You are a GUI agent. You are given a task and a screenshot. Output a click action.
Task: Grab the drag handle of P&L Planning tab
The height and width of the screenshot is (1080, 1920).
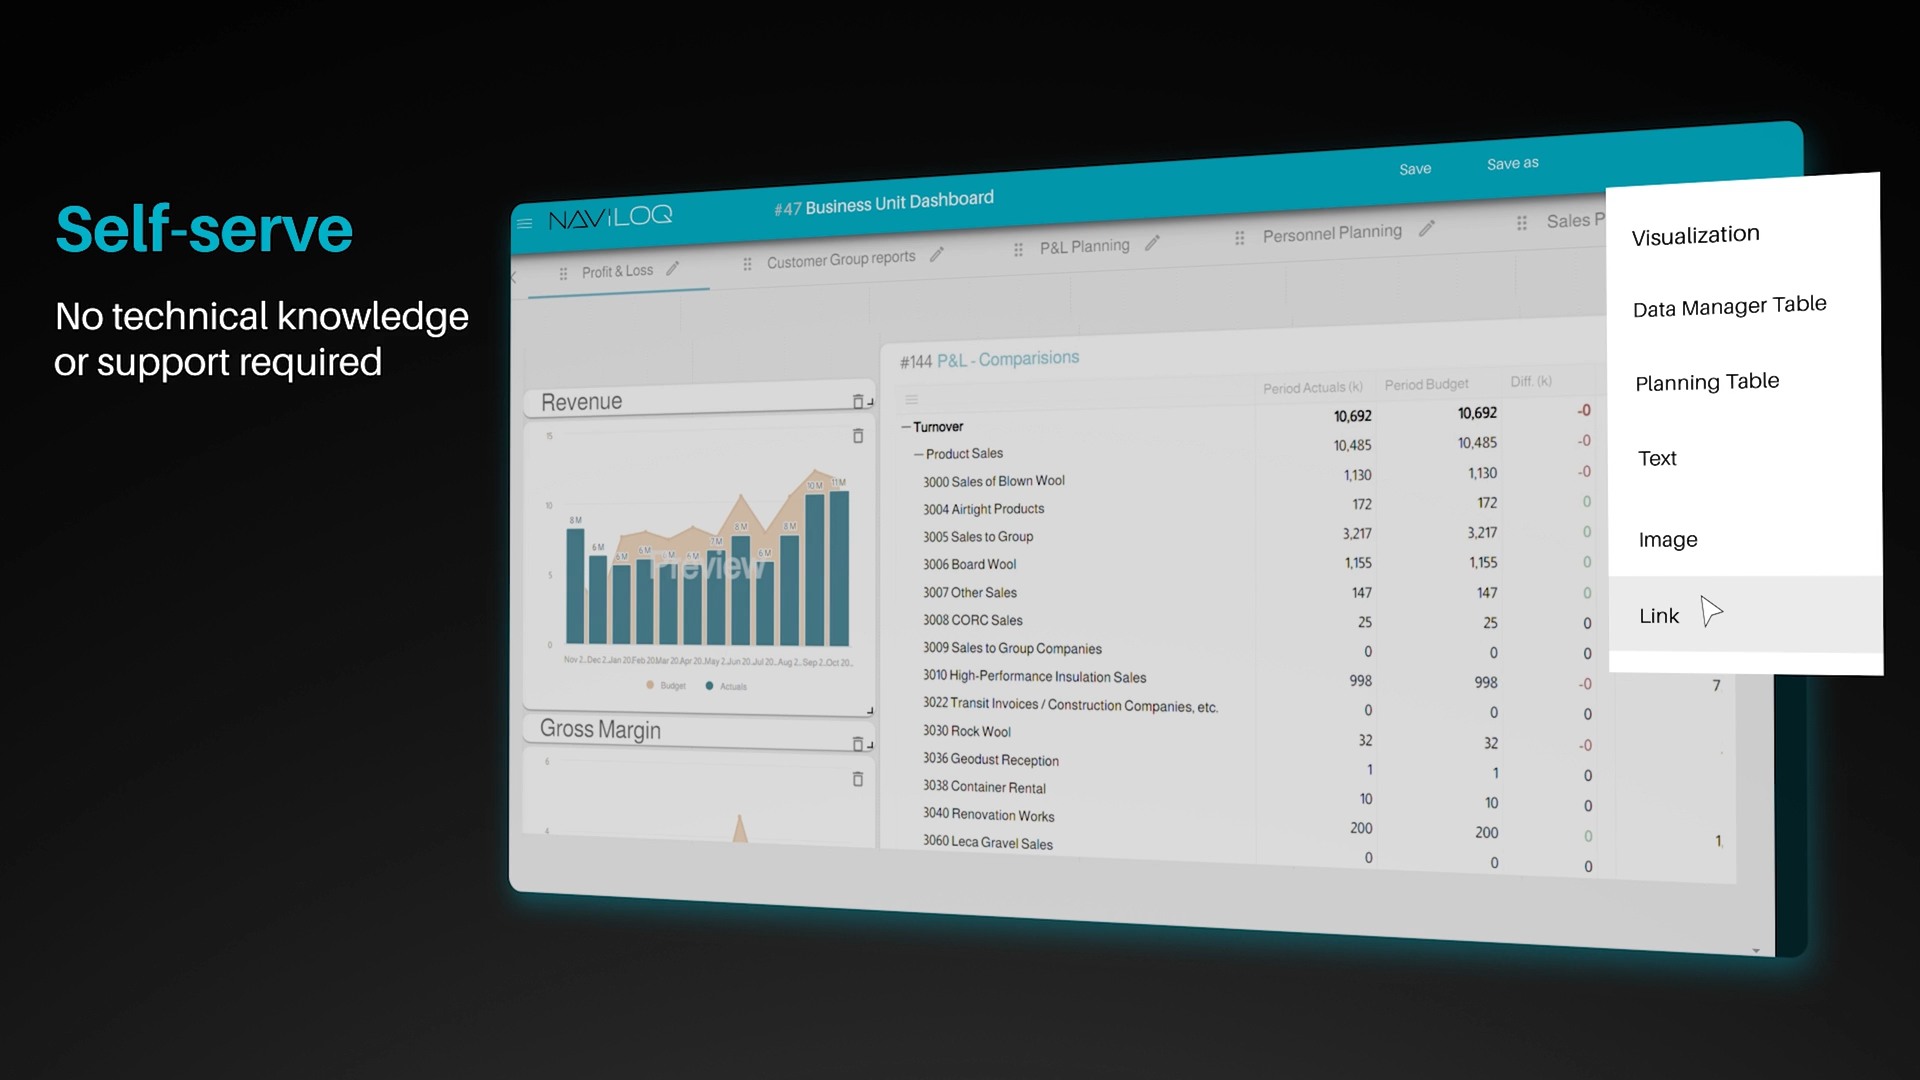tap(1018, 249)
